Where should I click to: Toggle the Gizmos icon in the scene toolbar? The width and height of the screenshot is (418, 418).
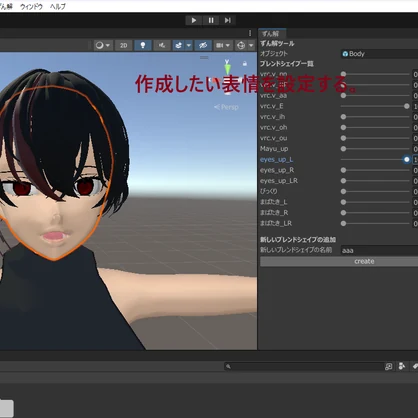click(x=241, y=45)
